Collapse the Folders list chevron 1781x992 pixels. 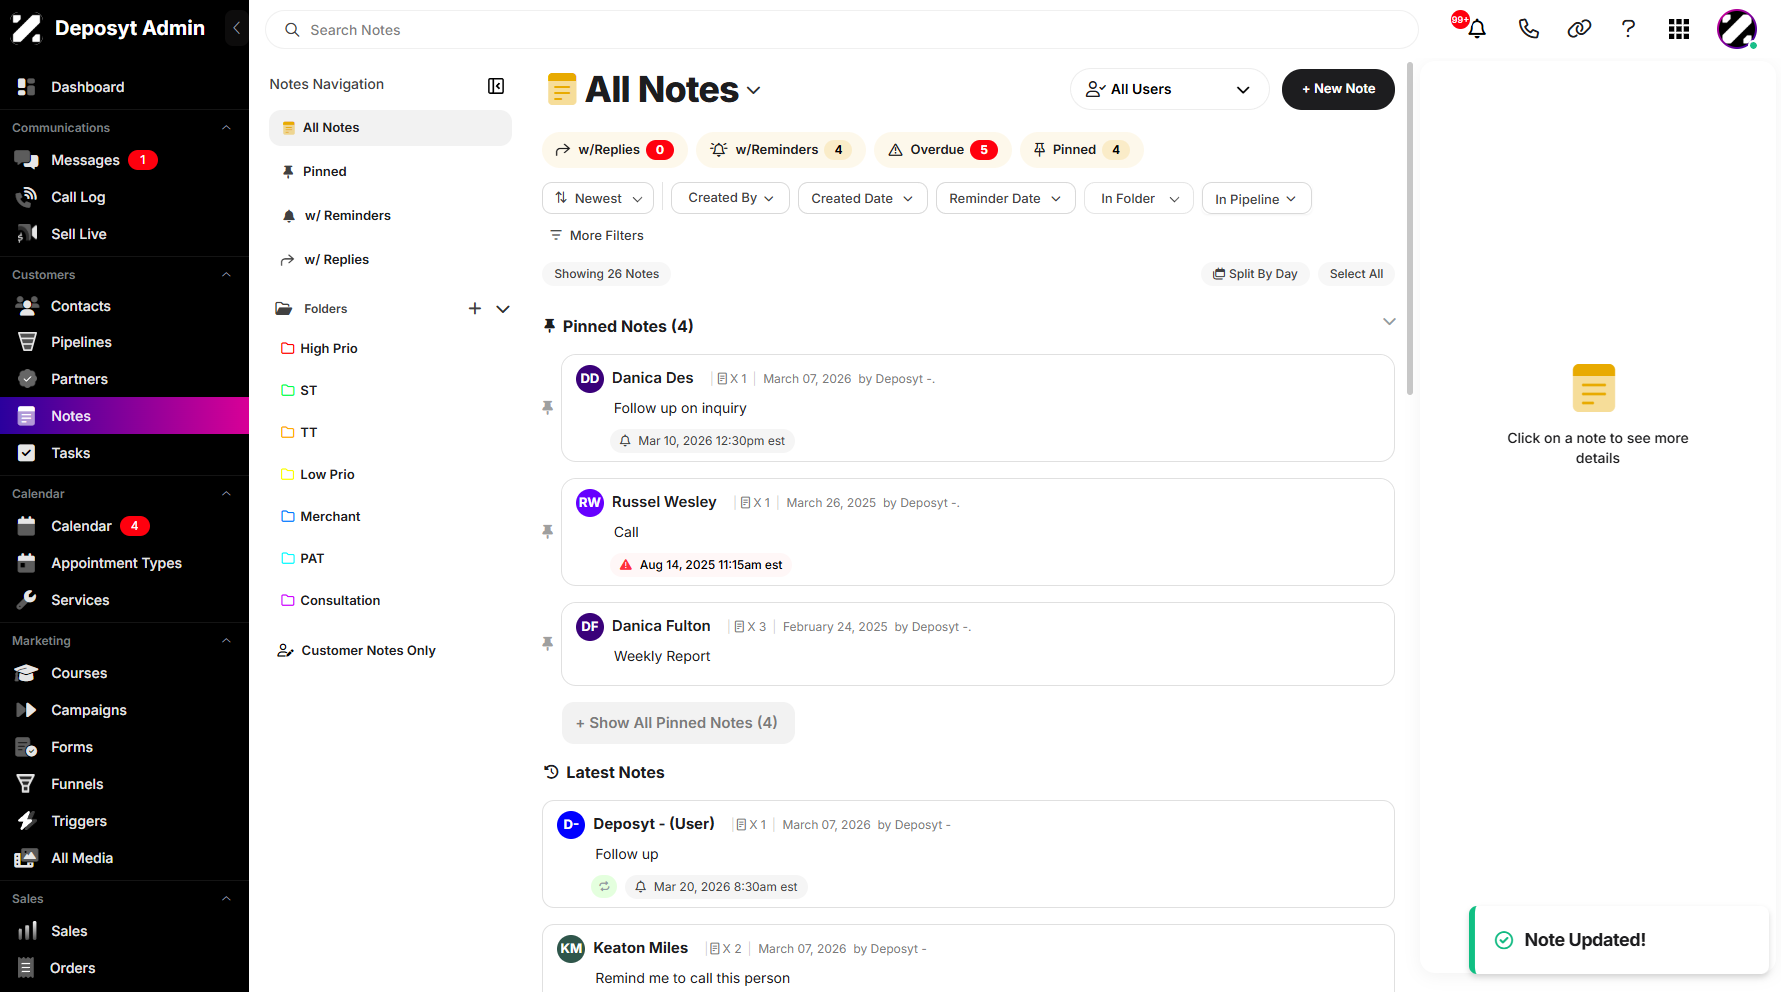click(x=503, y=309)
